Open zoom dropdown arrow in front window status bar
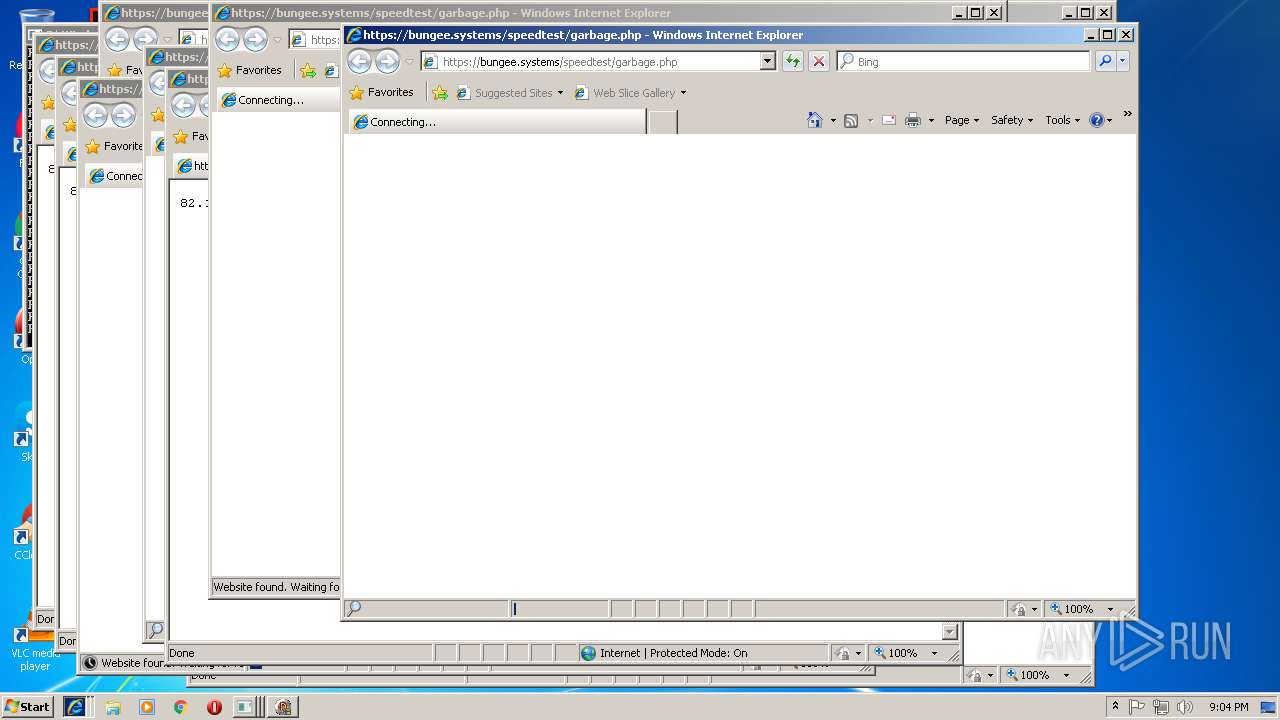This screenshot has width=1280, height=720. coord(1110,609)
